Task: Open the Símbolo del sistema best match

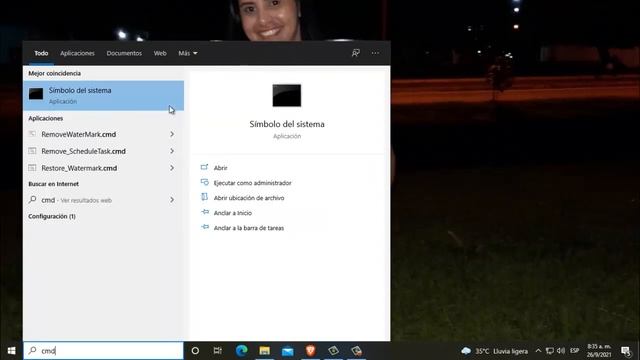Action: coord(104,96)
